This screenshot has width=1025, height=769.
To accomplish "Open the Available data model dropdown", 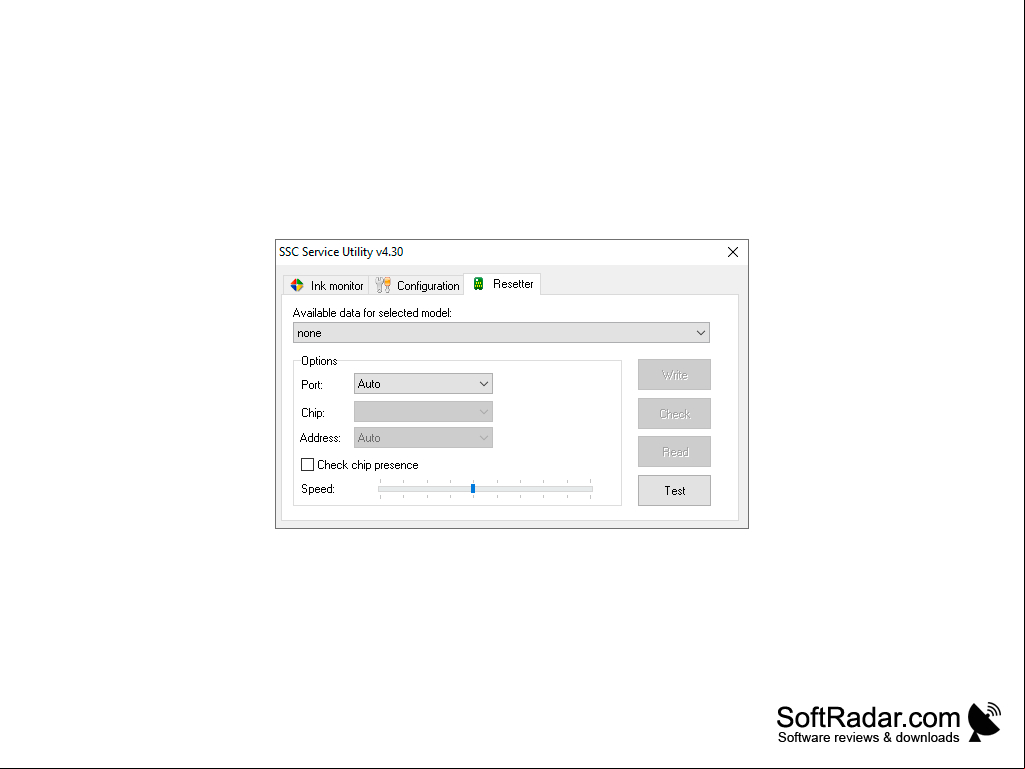I will coord(501,333).
